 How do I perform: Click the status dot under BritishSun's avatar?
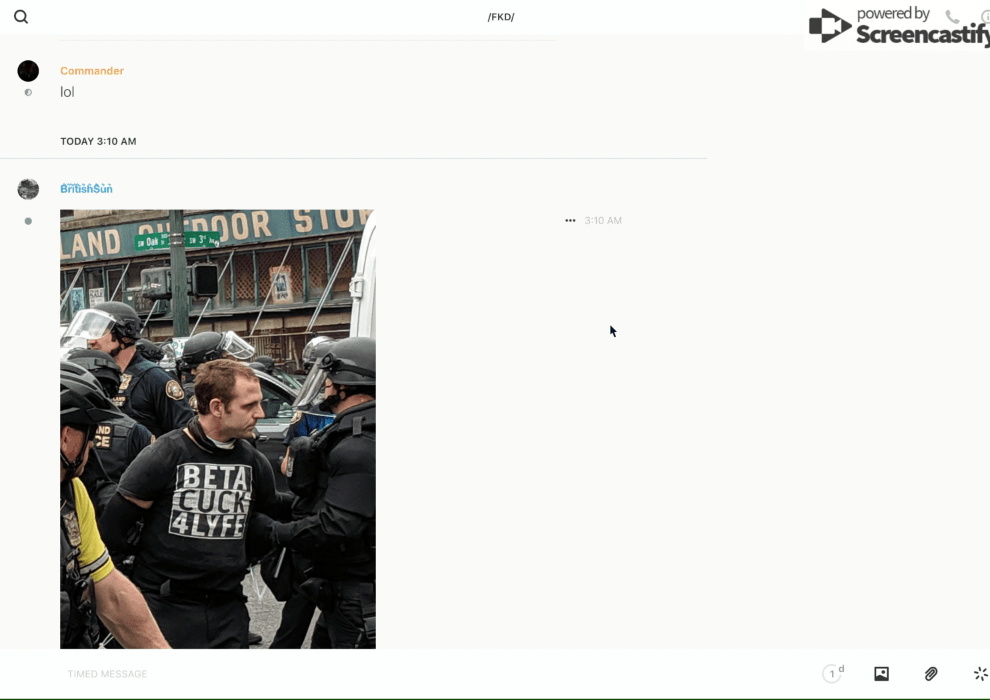pos(28,221)
